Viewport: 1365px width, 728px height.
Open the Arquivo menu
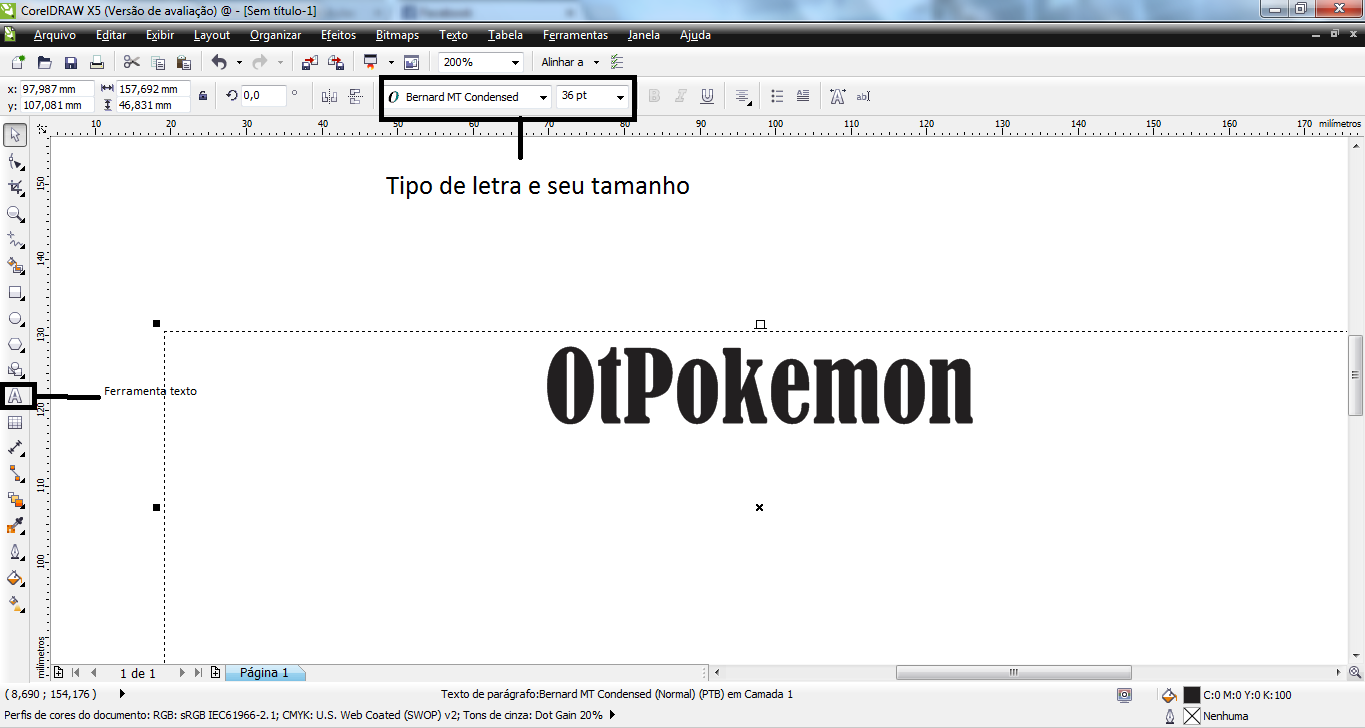[54, 34]
